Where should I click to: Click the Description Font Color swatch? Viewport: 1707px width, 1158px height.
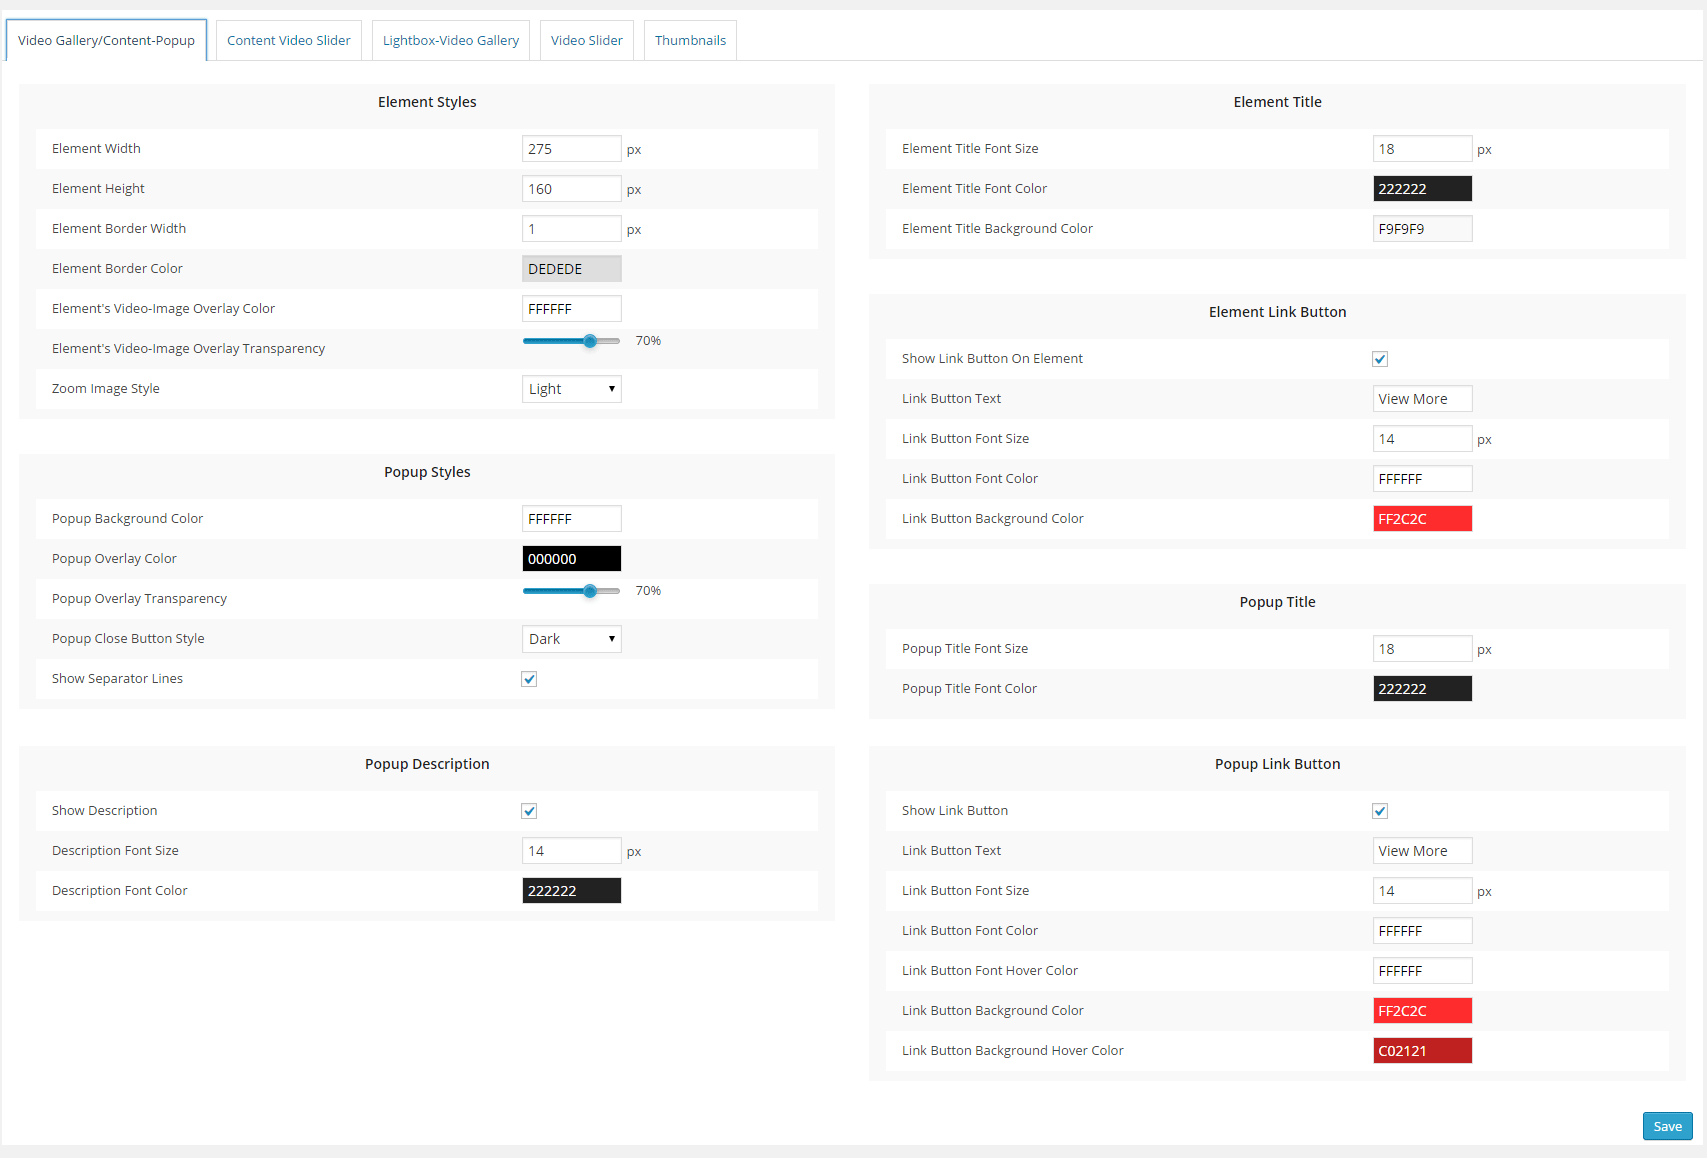pyautogui.click(x=571, y=891)
